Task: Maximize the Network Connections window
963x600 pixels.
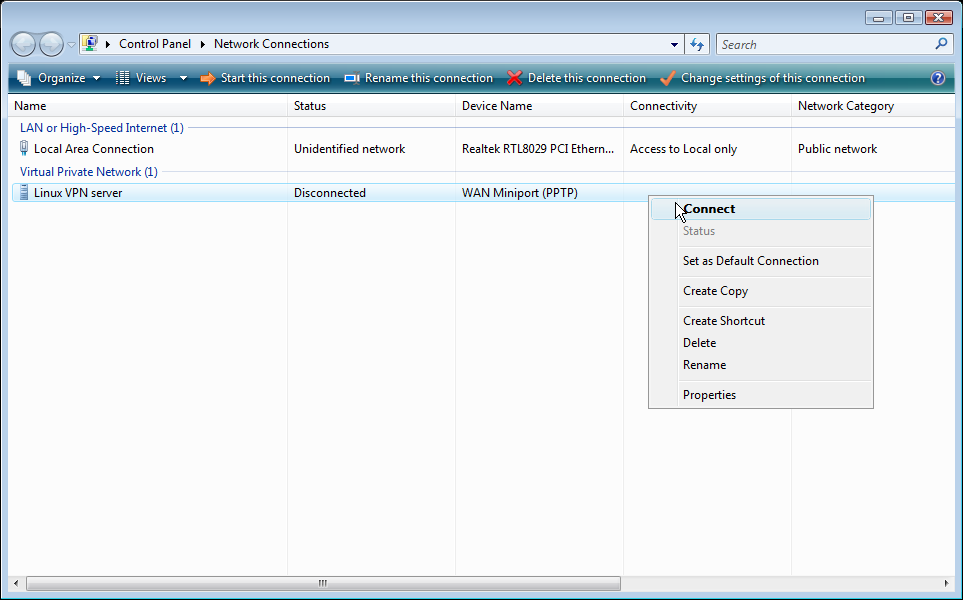Action: point(908,18)
